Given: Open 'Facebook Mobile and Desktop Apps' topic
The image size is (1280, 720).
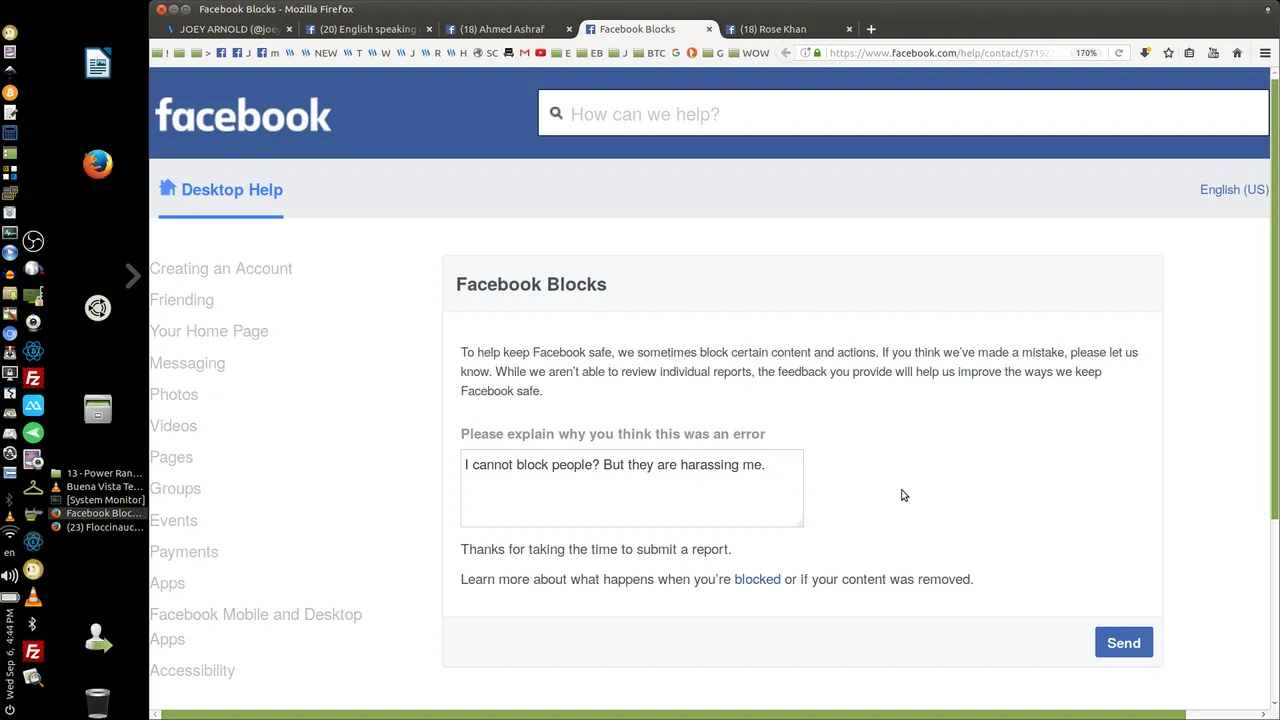Looking at the screenshot, I should (x=256, y=627).
